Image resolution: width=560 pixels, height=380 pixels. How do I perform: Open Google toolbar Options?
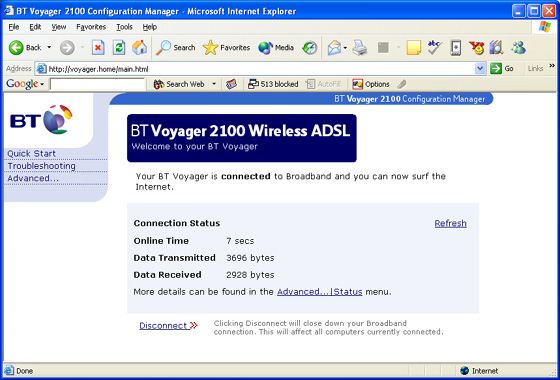coord(371,84)
